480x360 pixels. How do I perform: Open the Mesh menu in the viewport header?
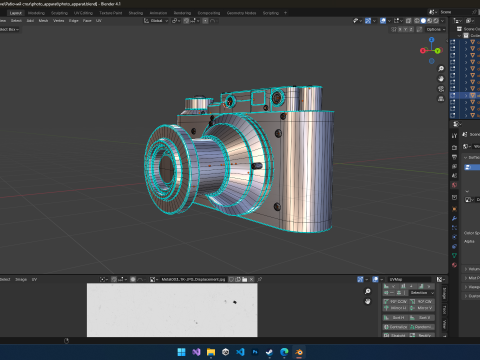(x=43, y=21)
